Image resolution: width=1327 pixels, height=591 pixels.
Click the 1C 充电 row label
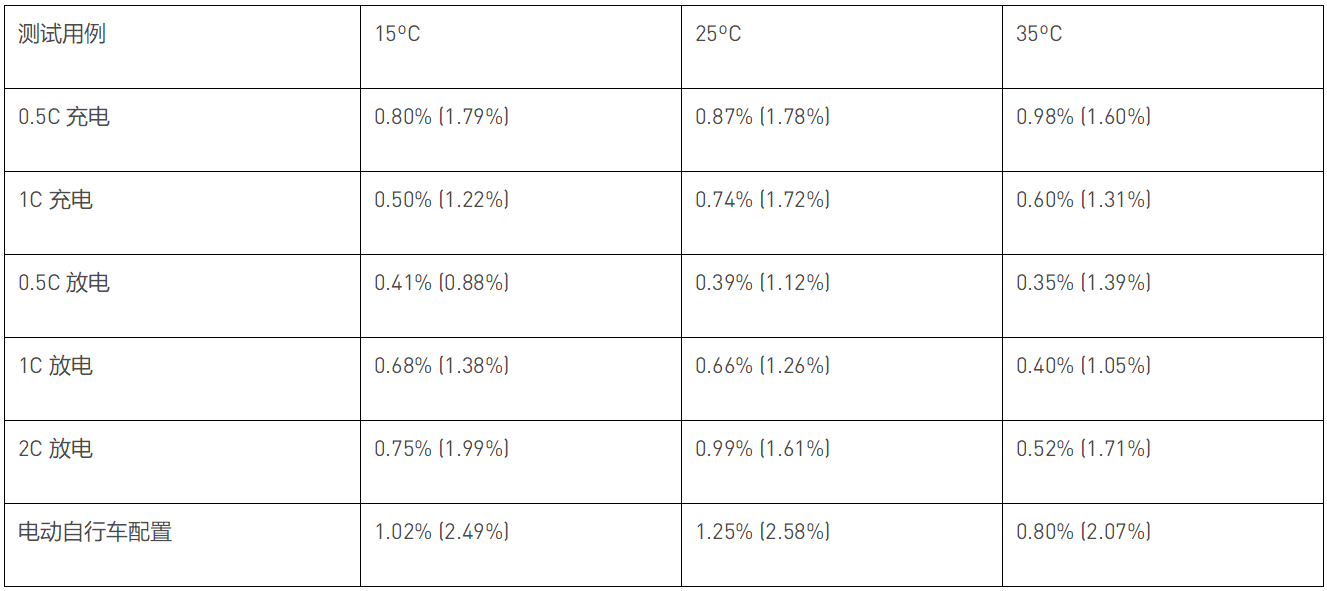coord(55,200)
